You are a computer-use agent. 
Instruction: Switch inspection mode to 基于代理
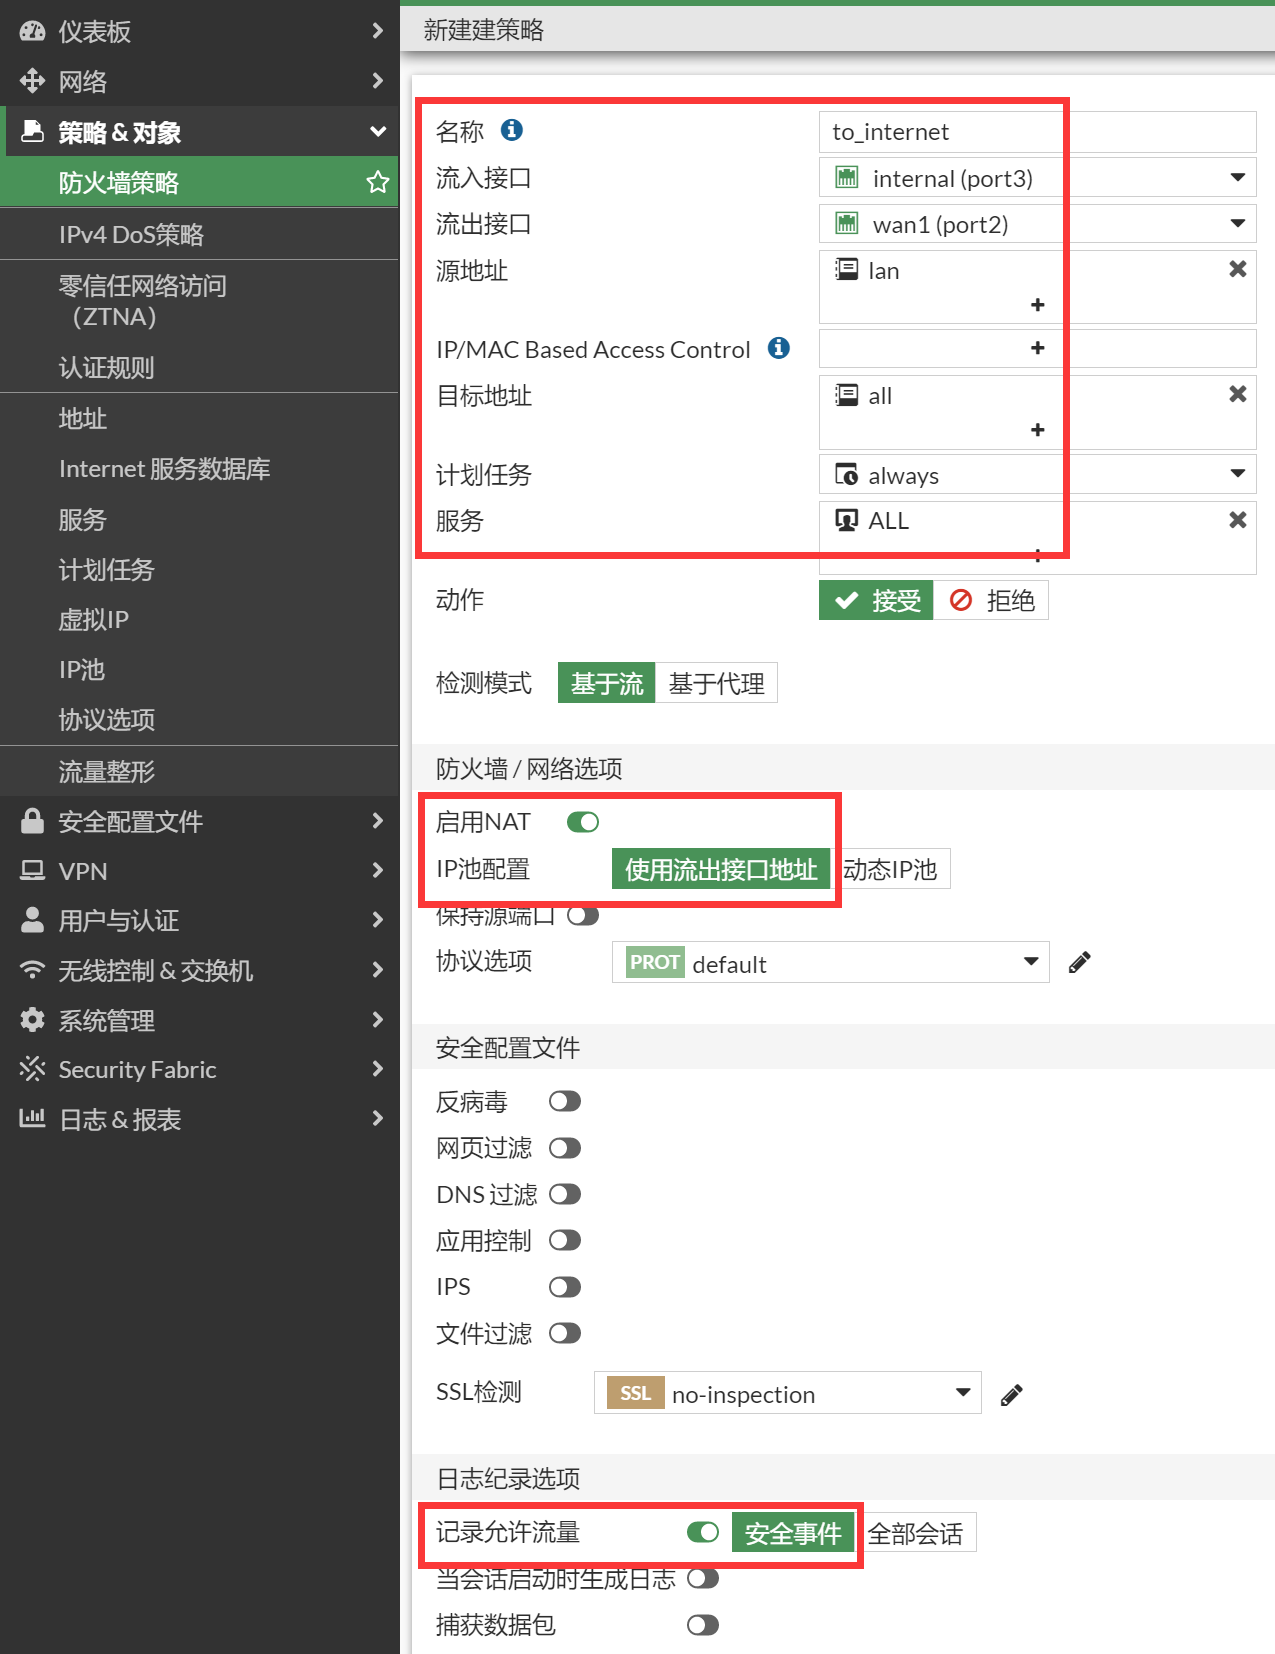[716, 684]
